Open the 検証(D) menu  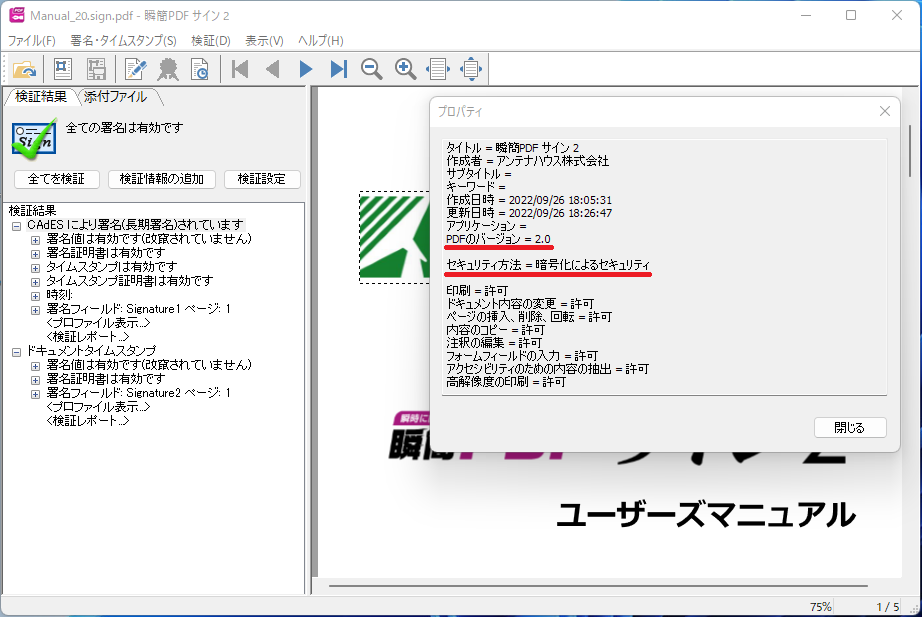(211, 41)
